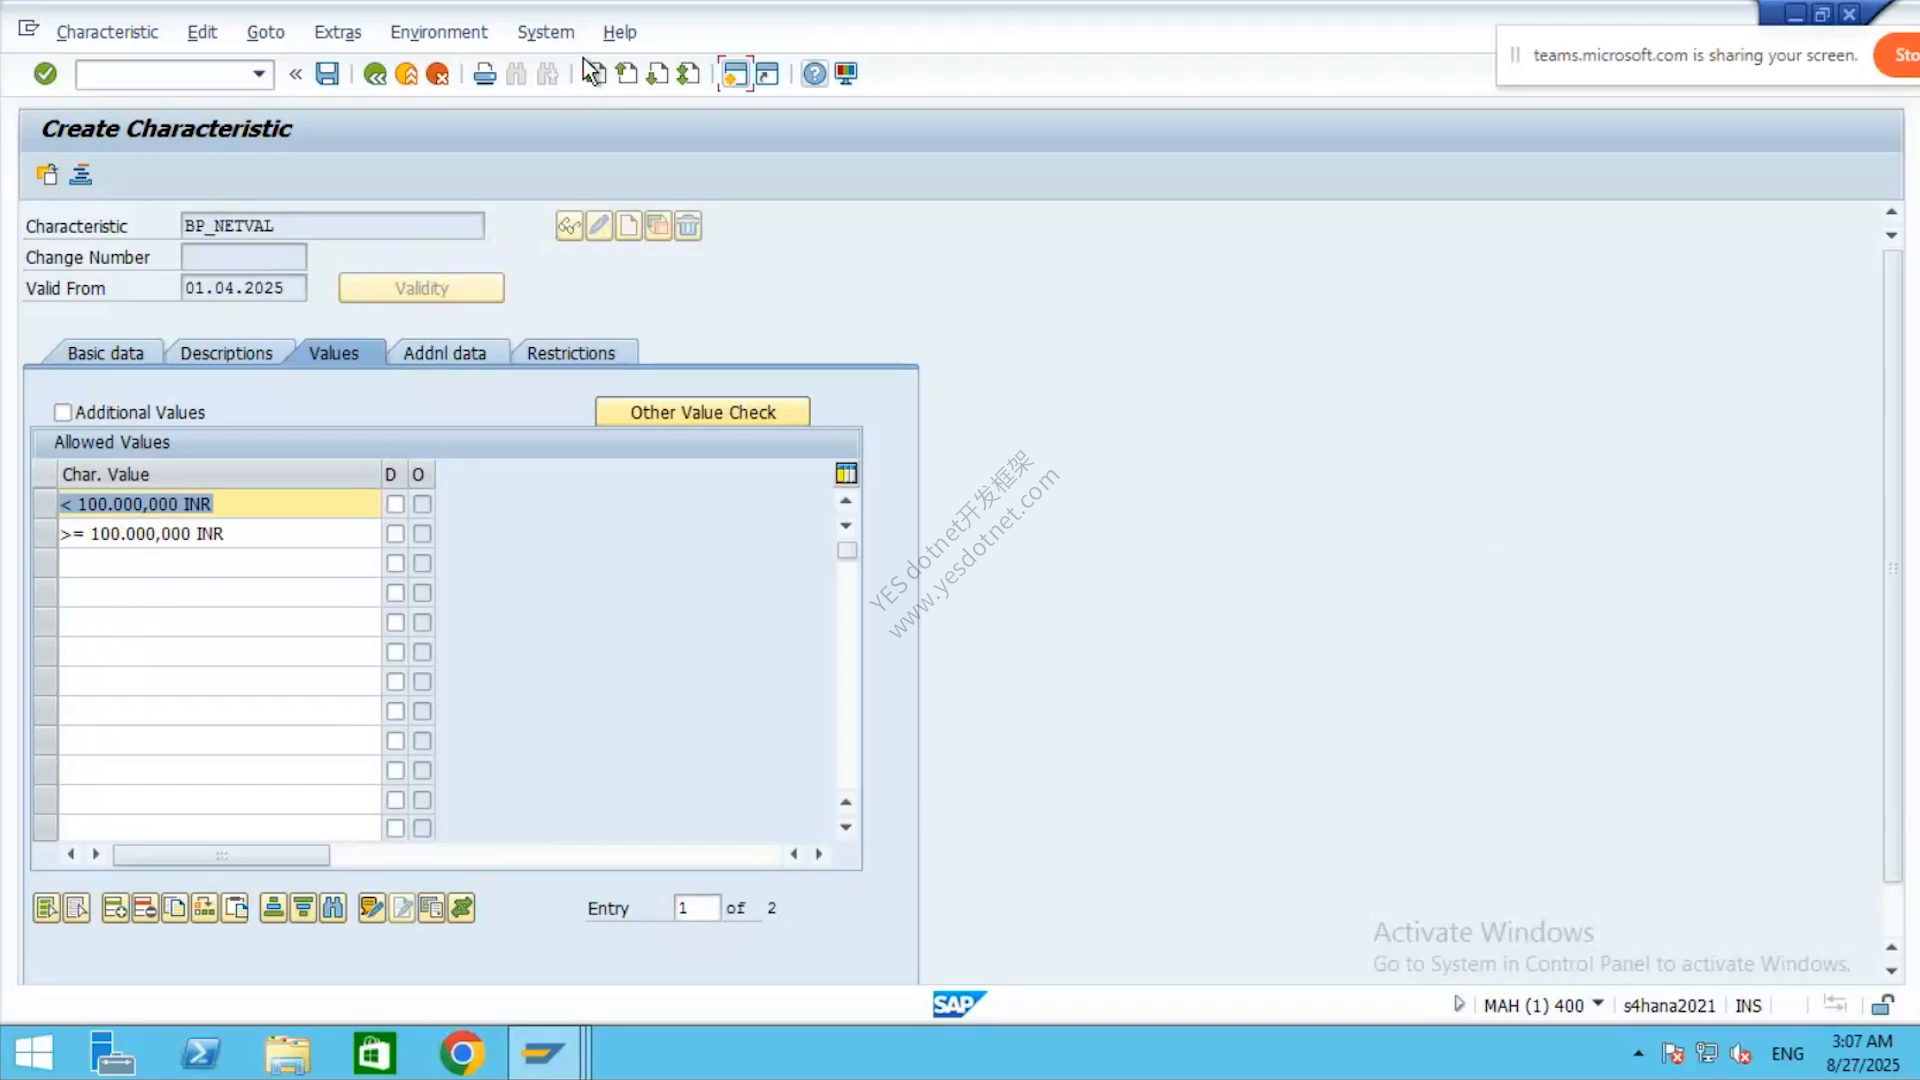Check the Additional Values checkbox
This screenshot has height=1080, width=1920.
(63, 412)
